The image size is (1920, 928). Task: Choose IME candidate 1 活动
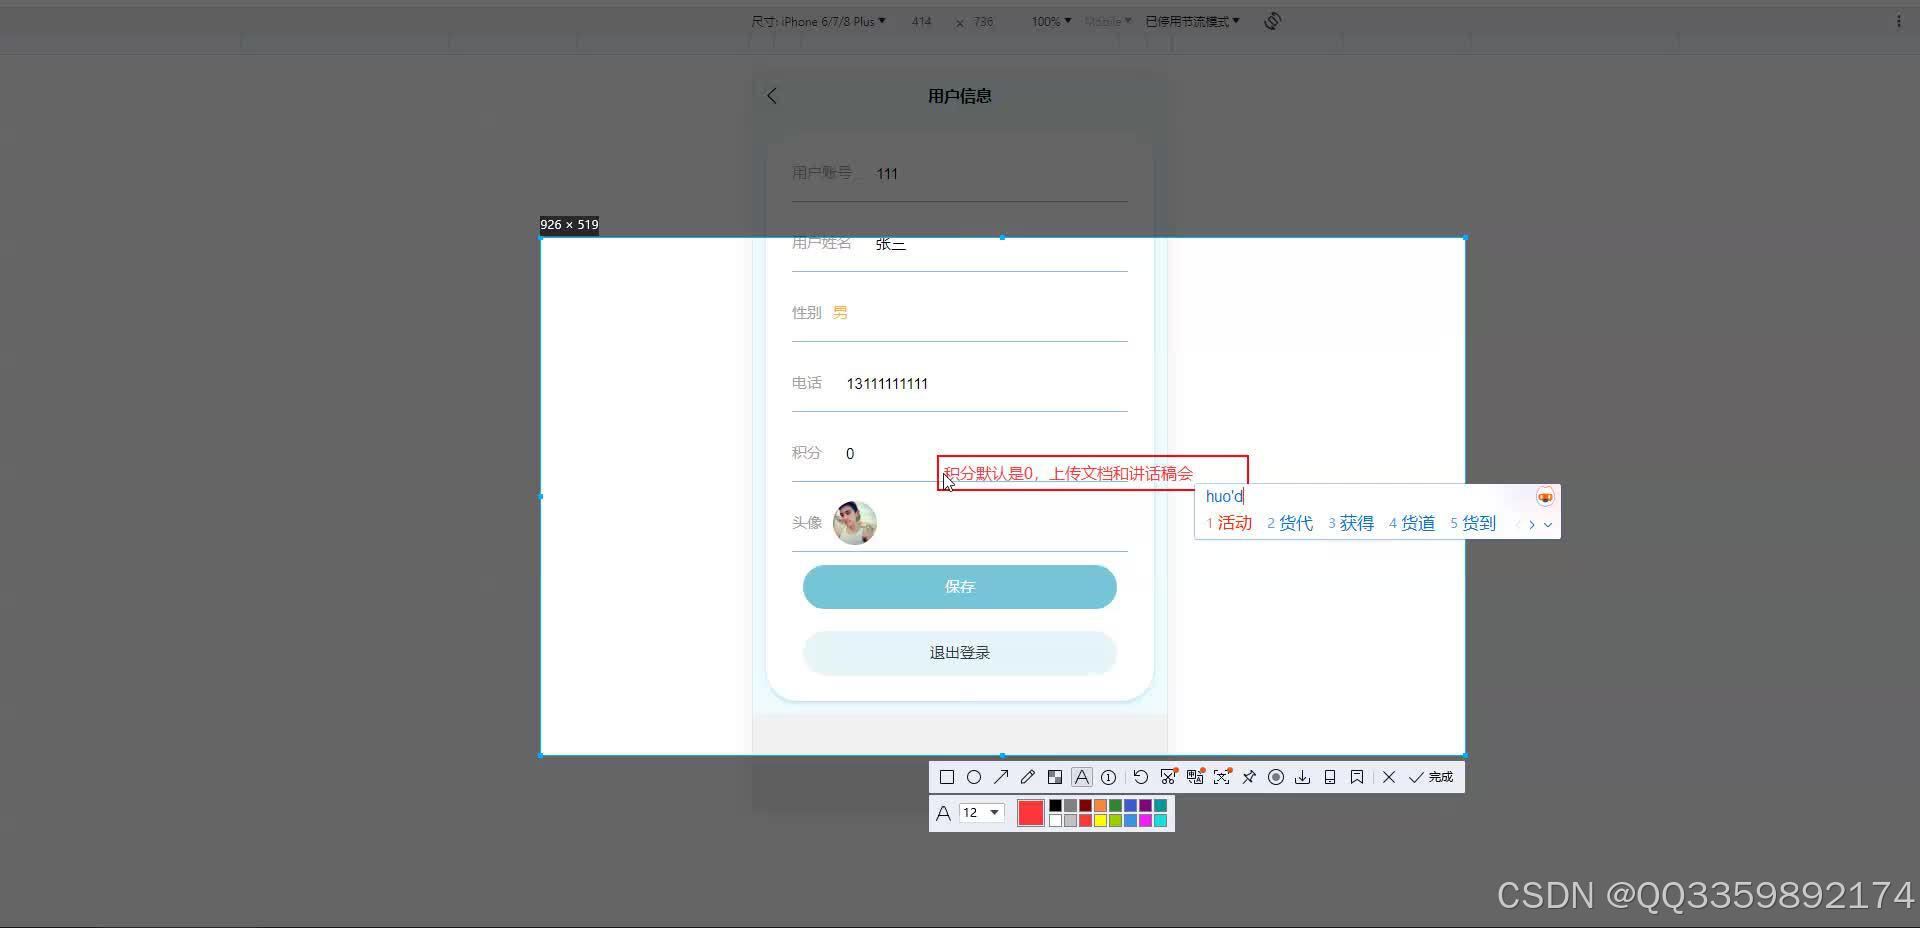(x=1229, y=523)
